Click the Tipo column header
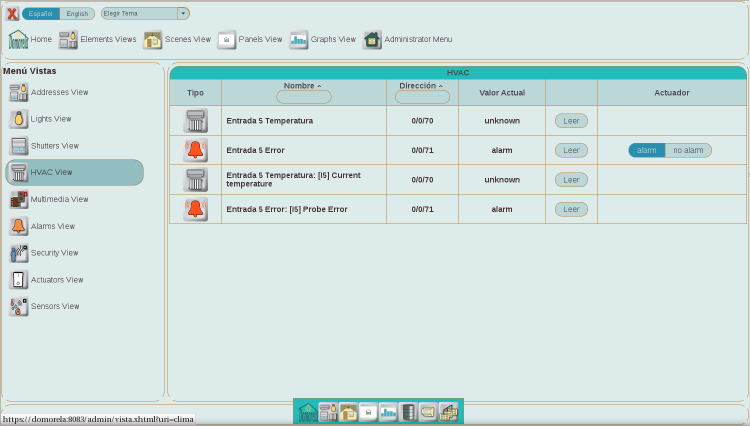Screen dimensions: 750x426 tap(195, 93)
